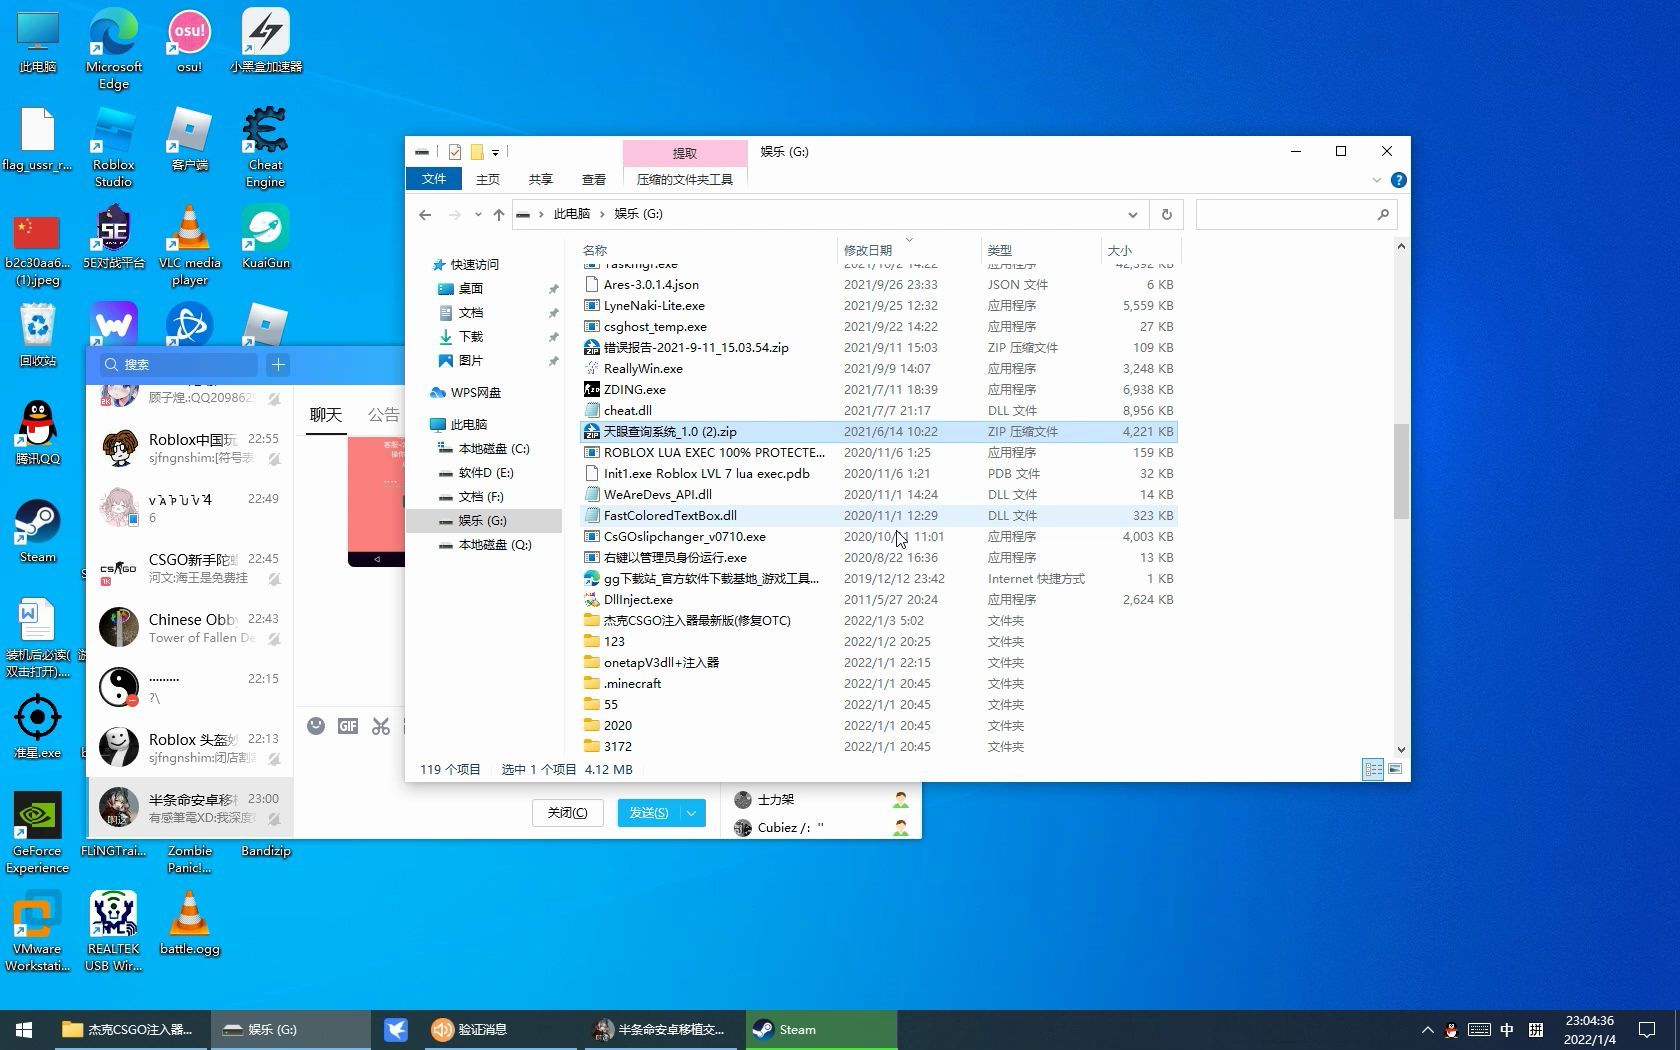Open the 查看 ribbon tab

point(594,179)
